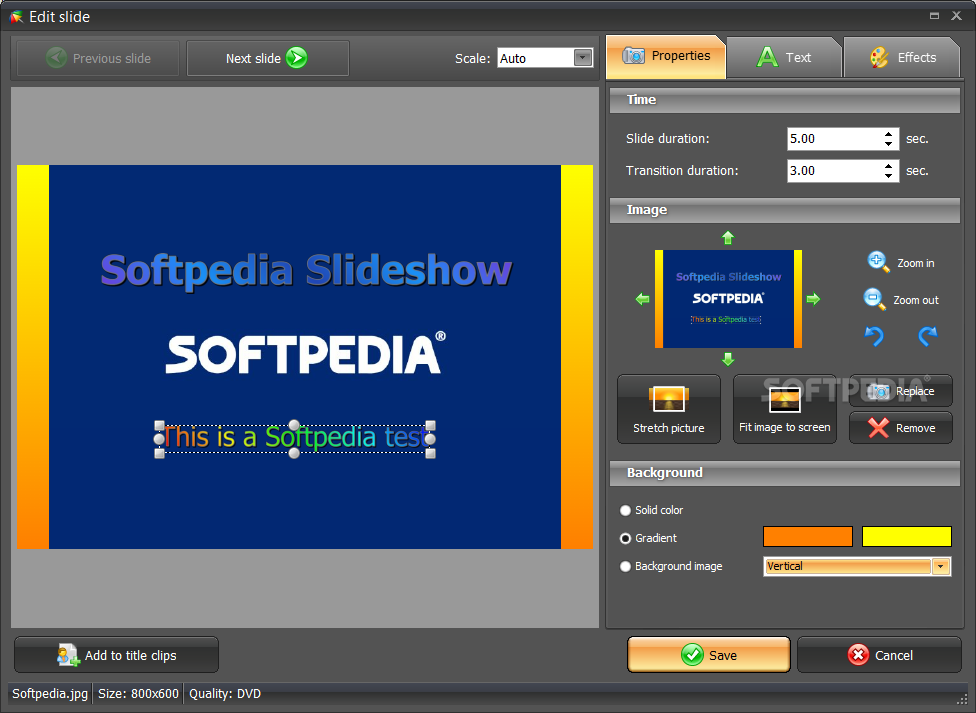Screen dimensions: 976x713
Task: Open the Vertical gradient direction dropdown
Action: [941, 567]
